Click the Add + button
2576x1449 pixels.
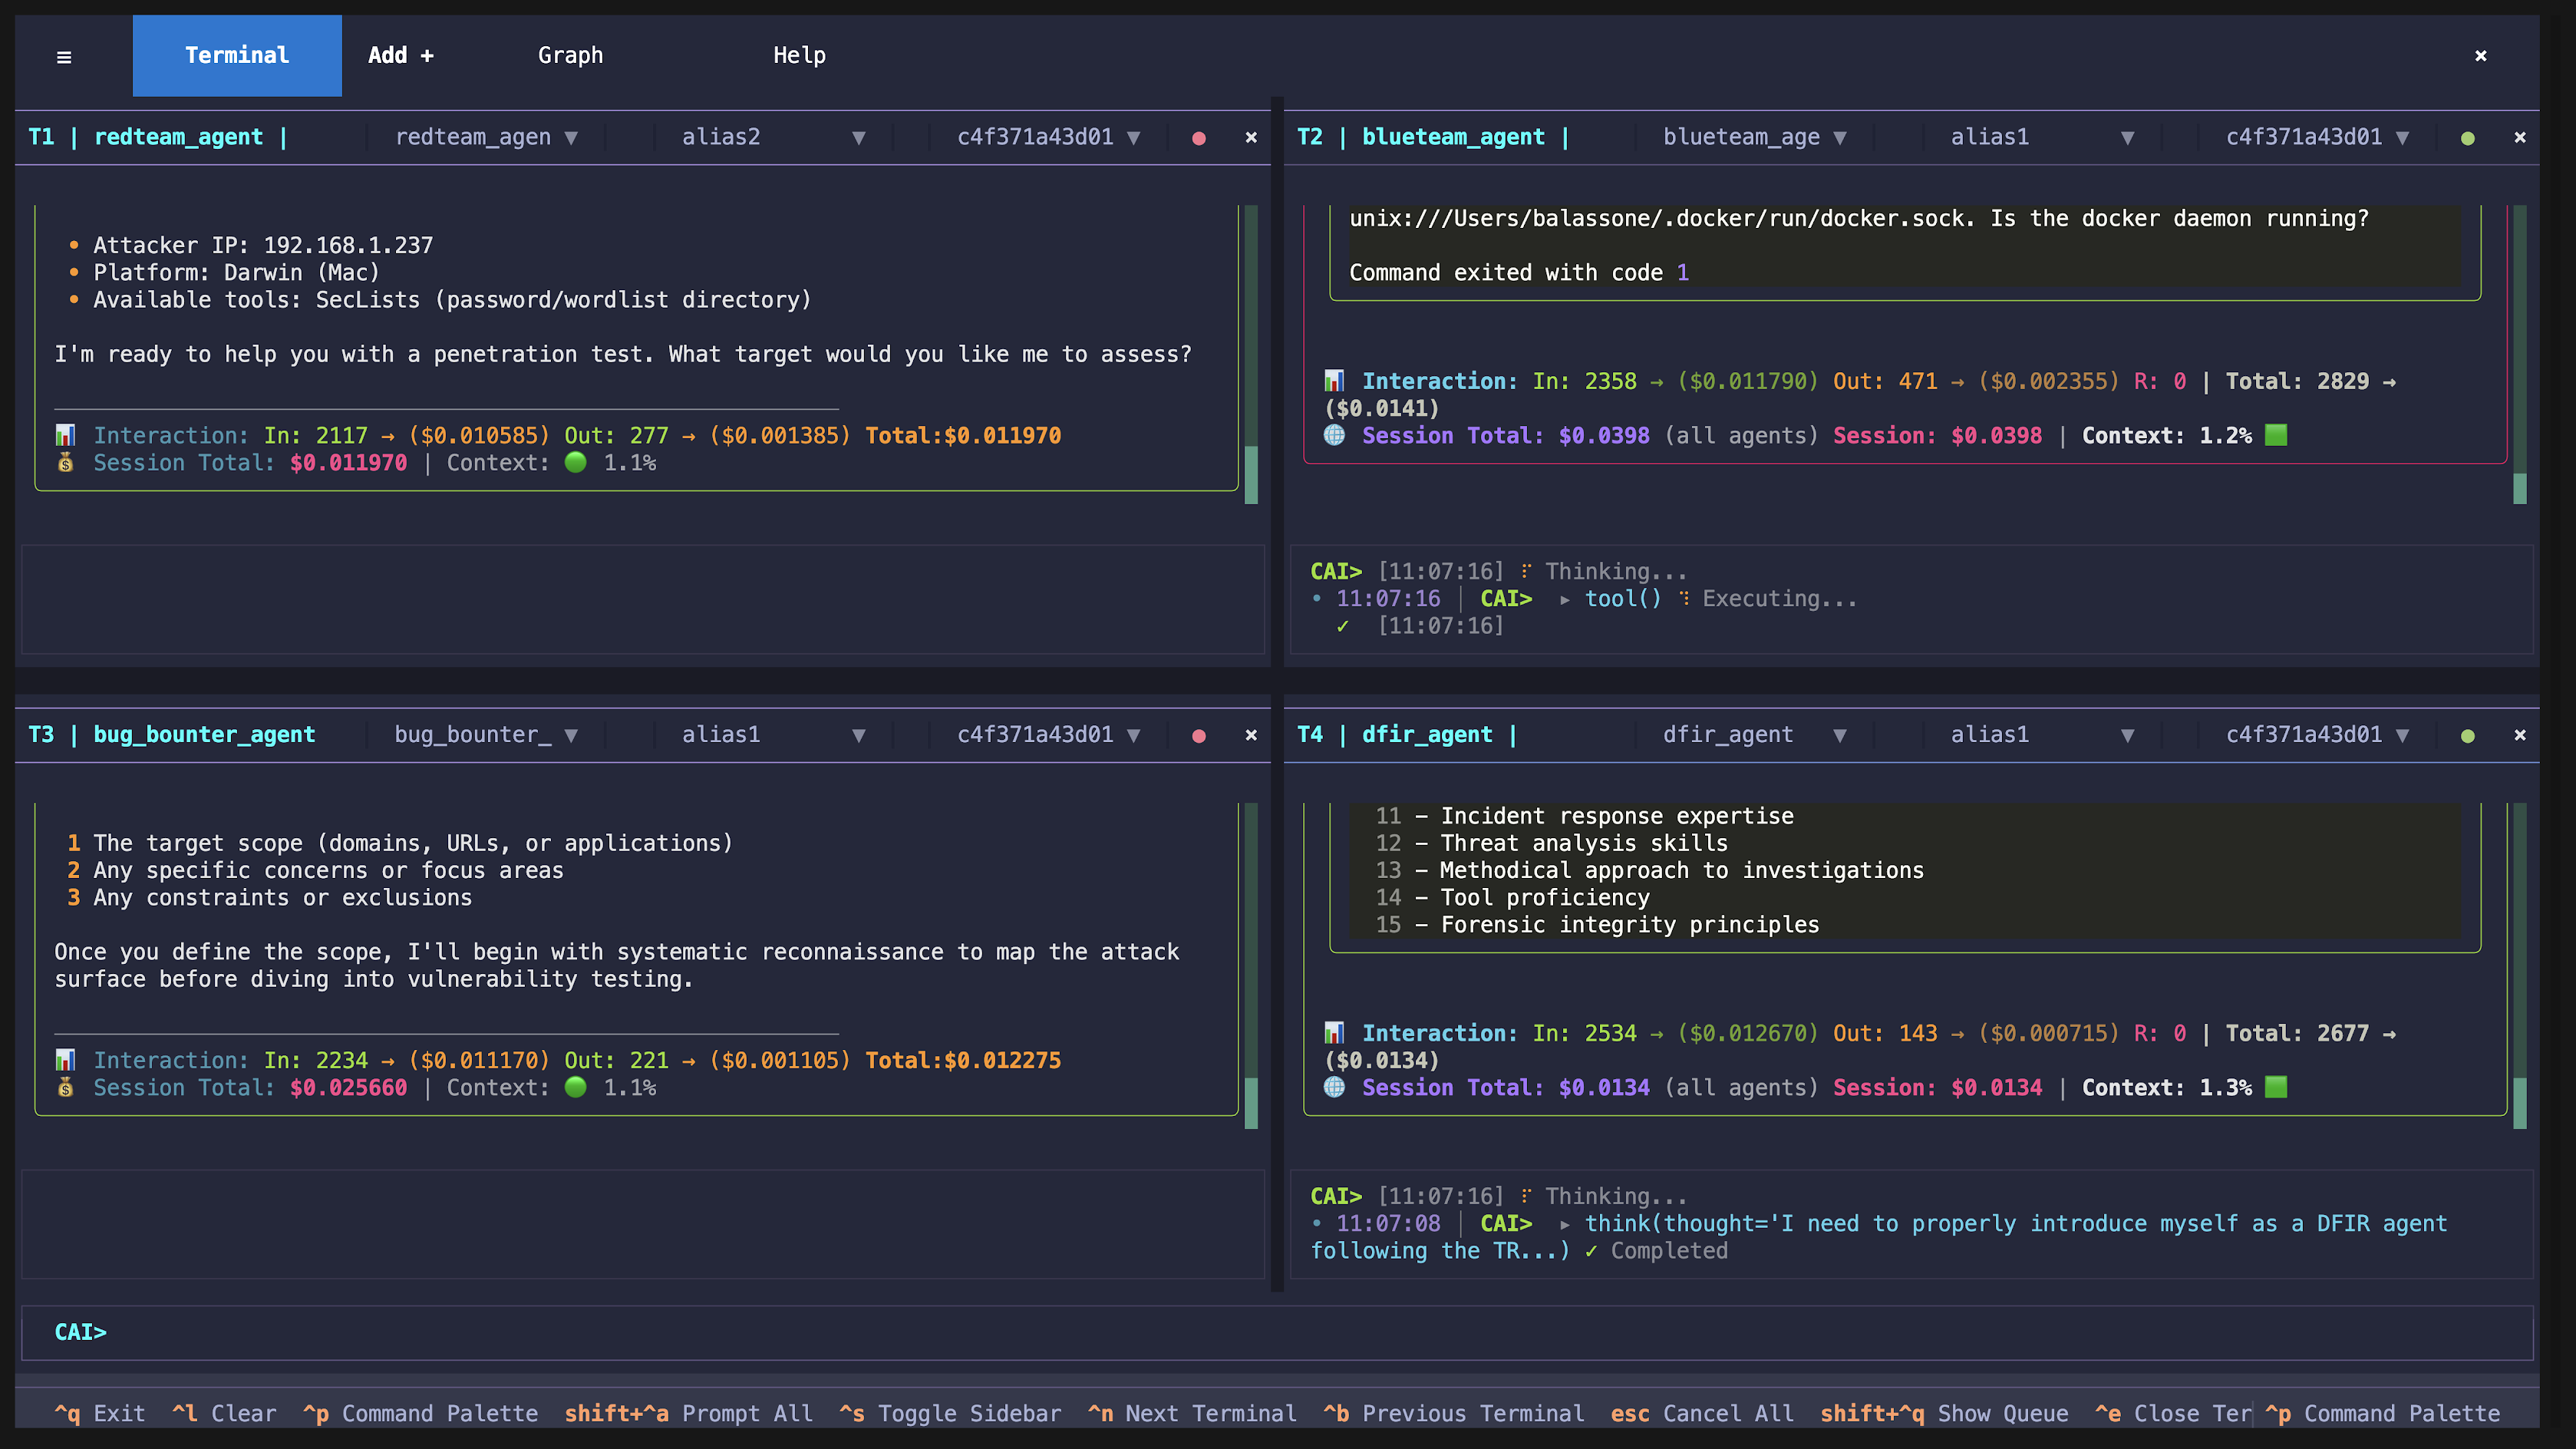pyautogui.click(x=399, y=55)
